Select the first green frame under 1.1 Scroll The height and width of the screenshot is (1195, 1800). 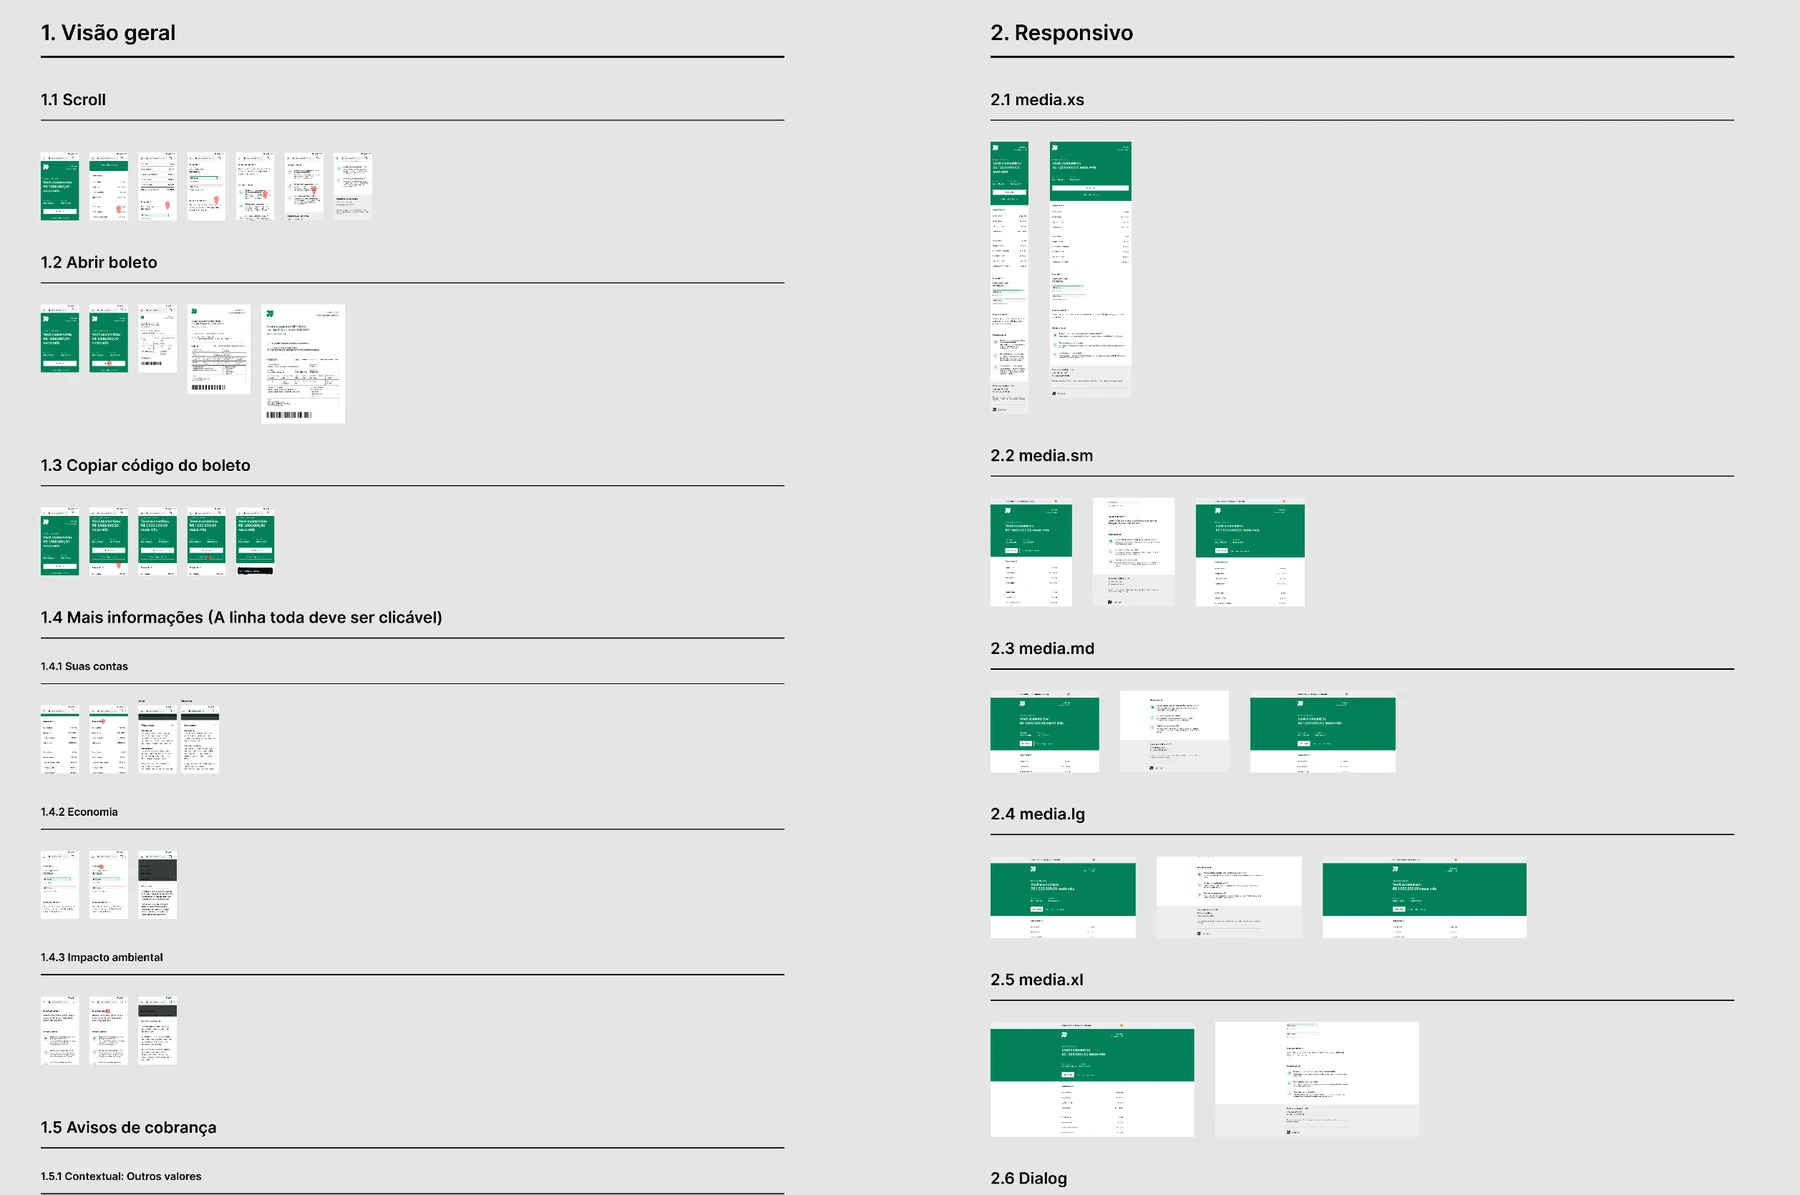coord(60,186)
